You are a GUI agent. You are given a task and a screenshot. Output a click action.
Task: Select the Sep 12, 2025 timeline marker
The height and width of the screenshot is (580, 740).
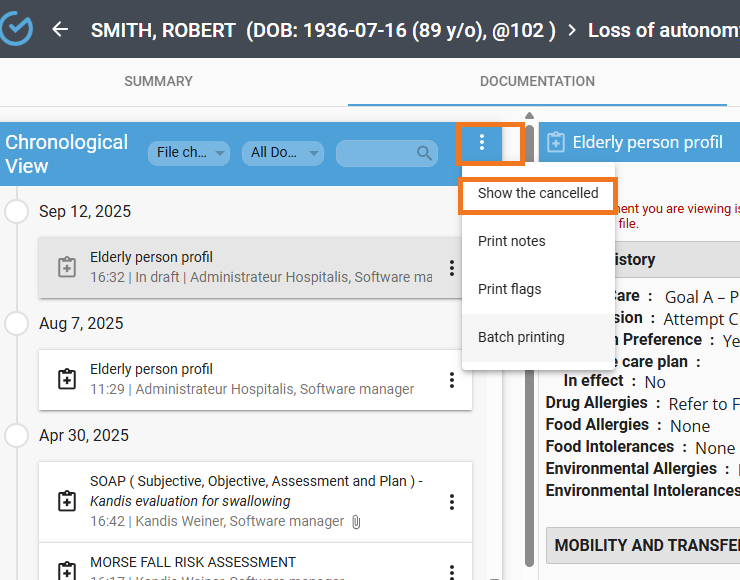[17, 212]
